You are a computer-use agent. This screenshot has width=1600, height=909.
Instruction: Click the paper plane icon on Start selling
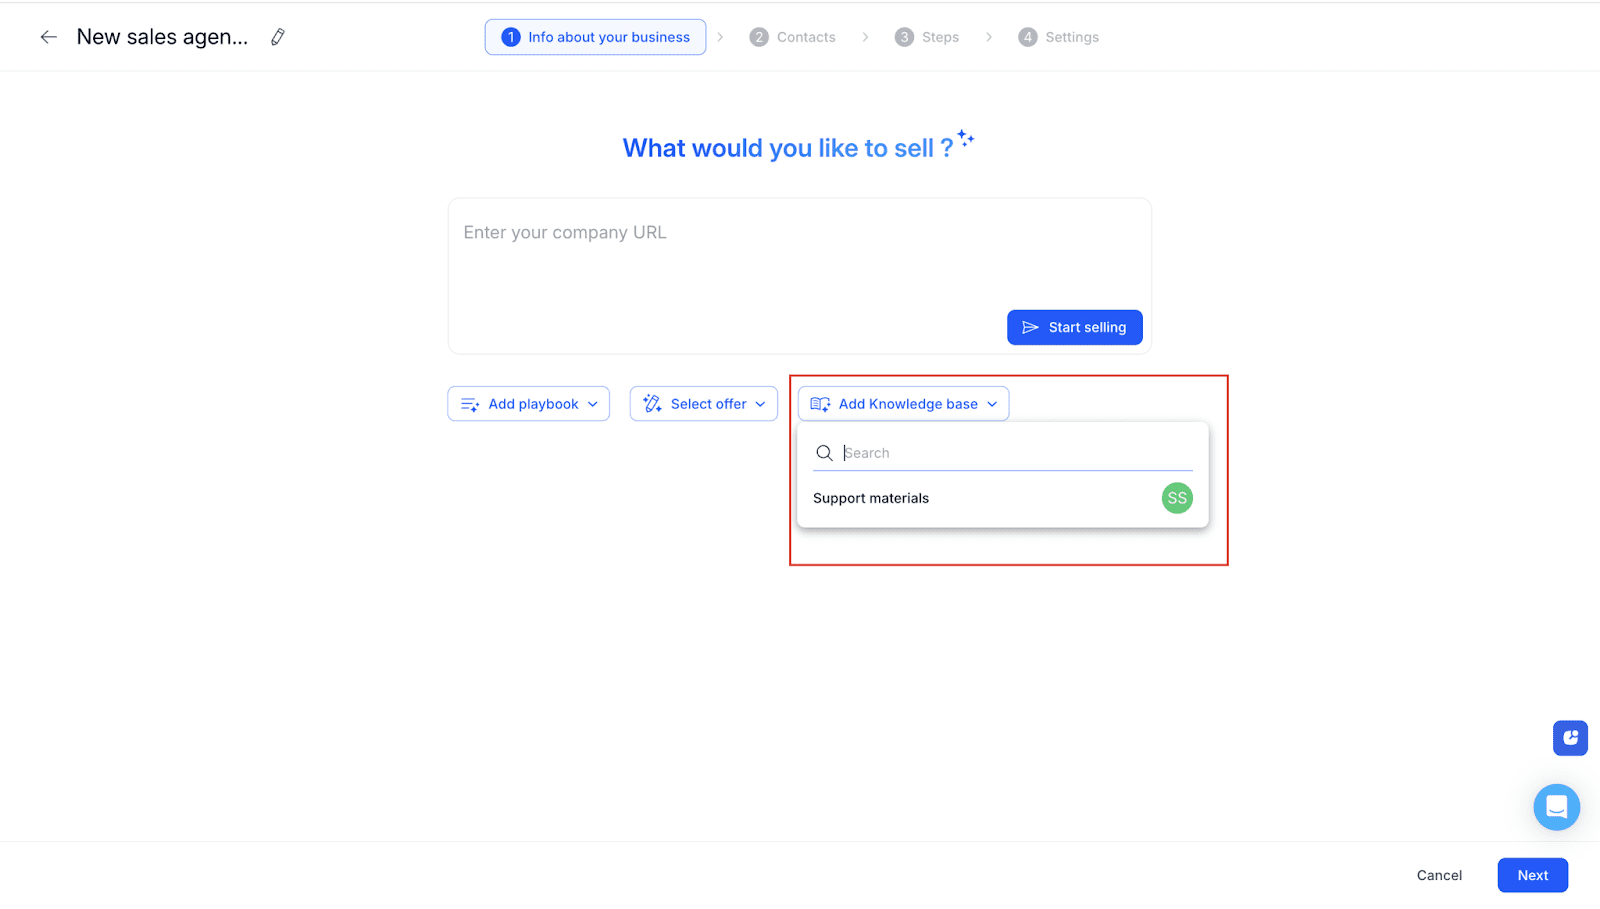1030,327
